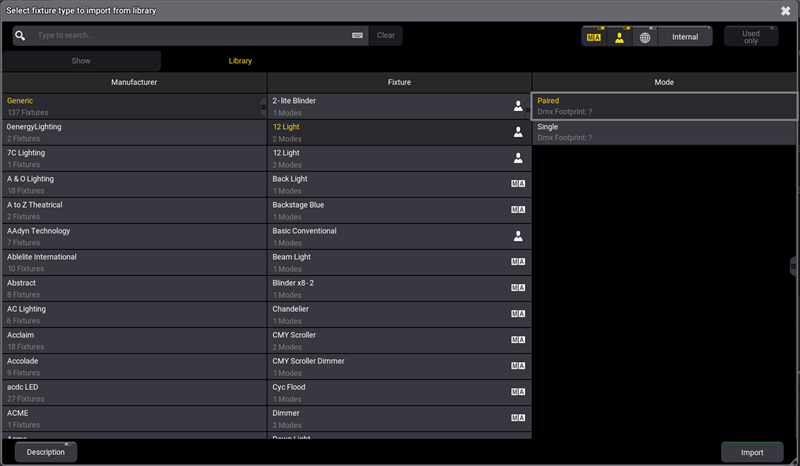Click user icon on 2-lite Blinder row
The image size is (800, 466).
pyautogui.click(x=518, y=105)
